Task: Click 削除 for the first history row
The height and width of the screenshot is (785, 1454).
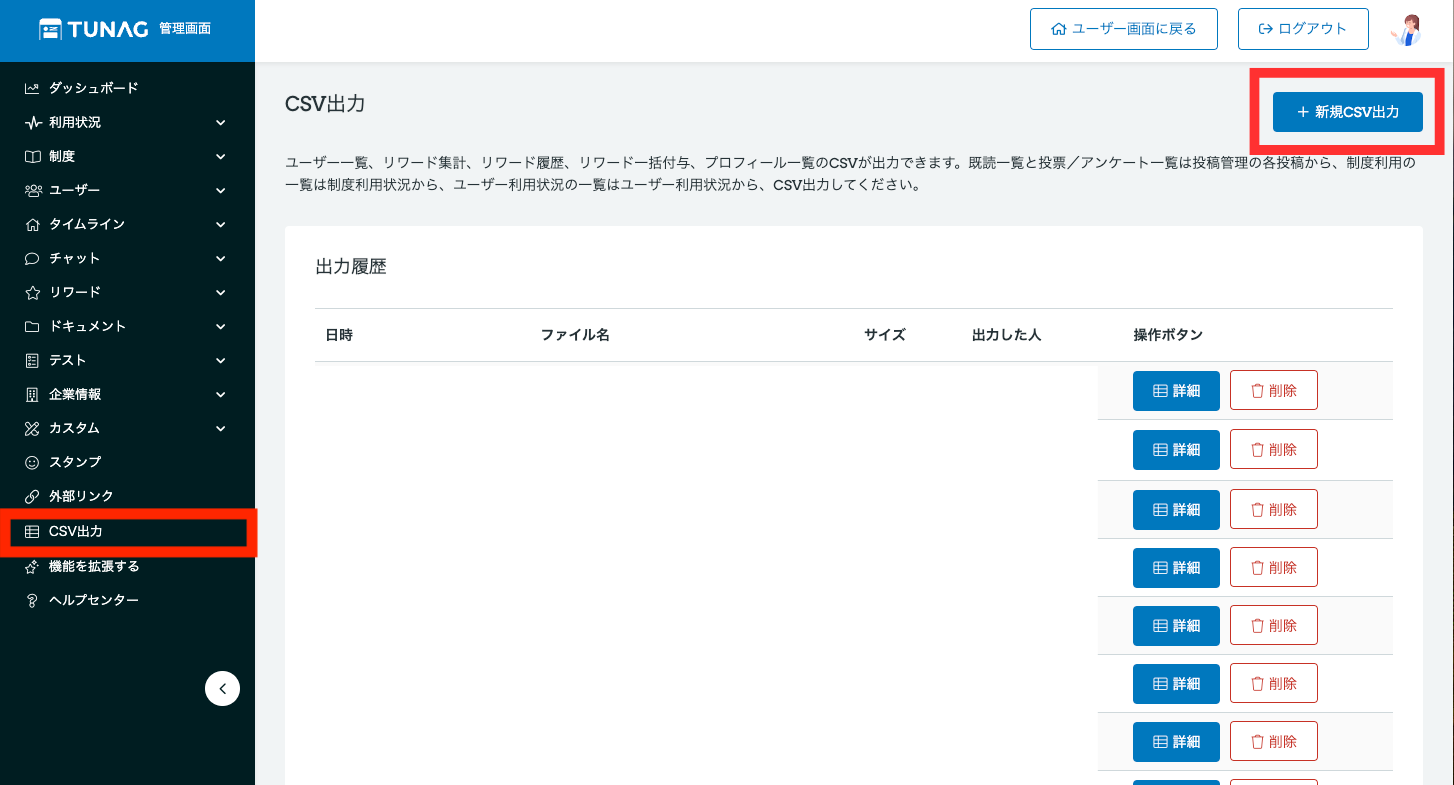Action: 1274,391
